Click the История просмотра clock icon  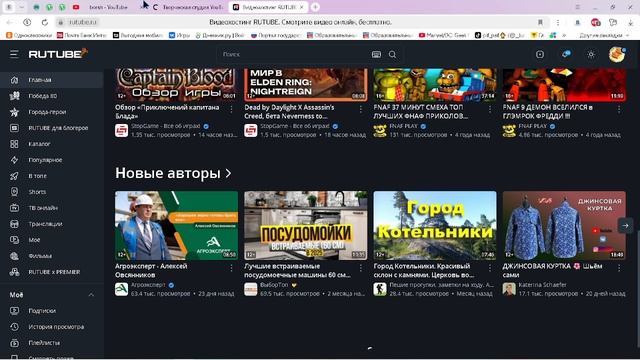[x=14, y=327]
